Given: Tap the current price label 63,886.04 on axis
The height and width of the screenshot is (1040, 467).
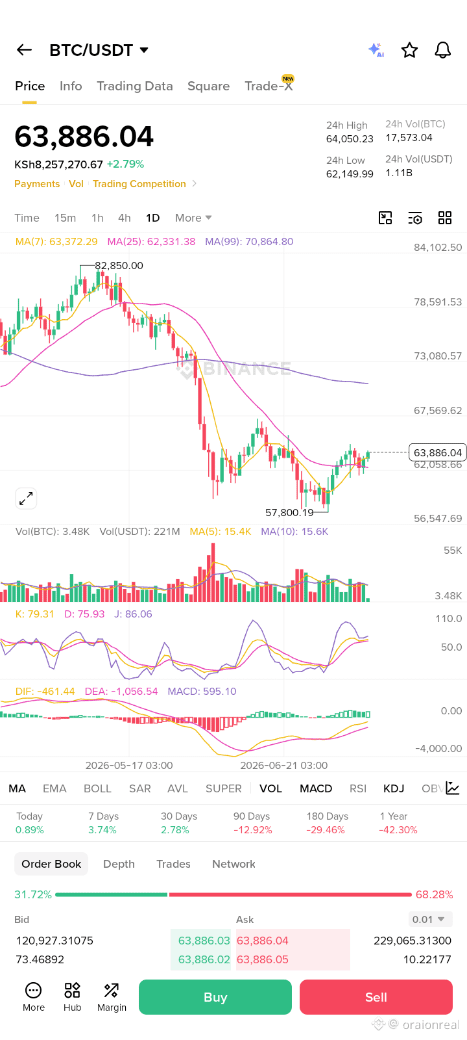Looking at the screenshot, I should [x=437, y=452].
